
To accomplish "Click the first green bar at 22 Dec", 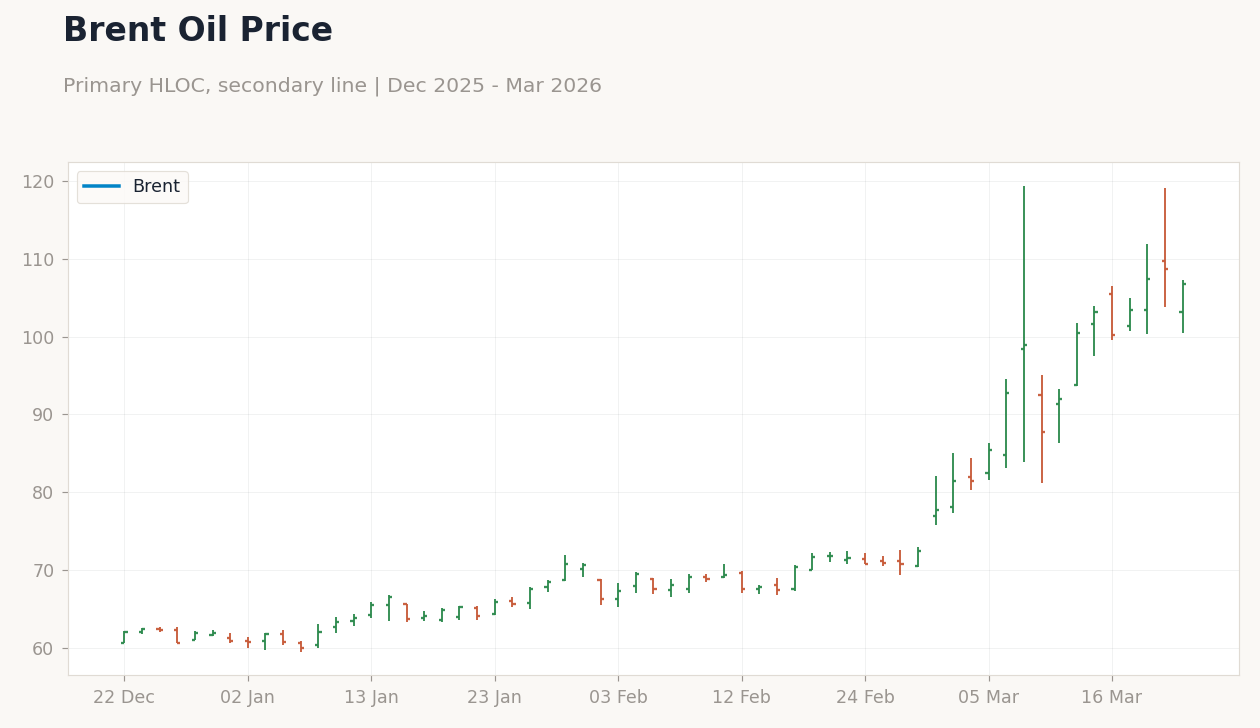I will tap(124, 637).
